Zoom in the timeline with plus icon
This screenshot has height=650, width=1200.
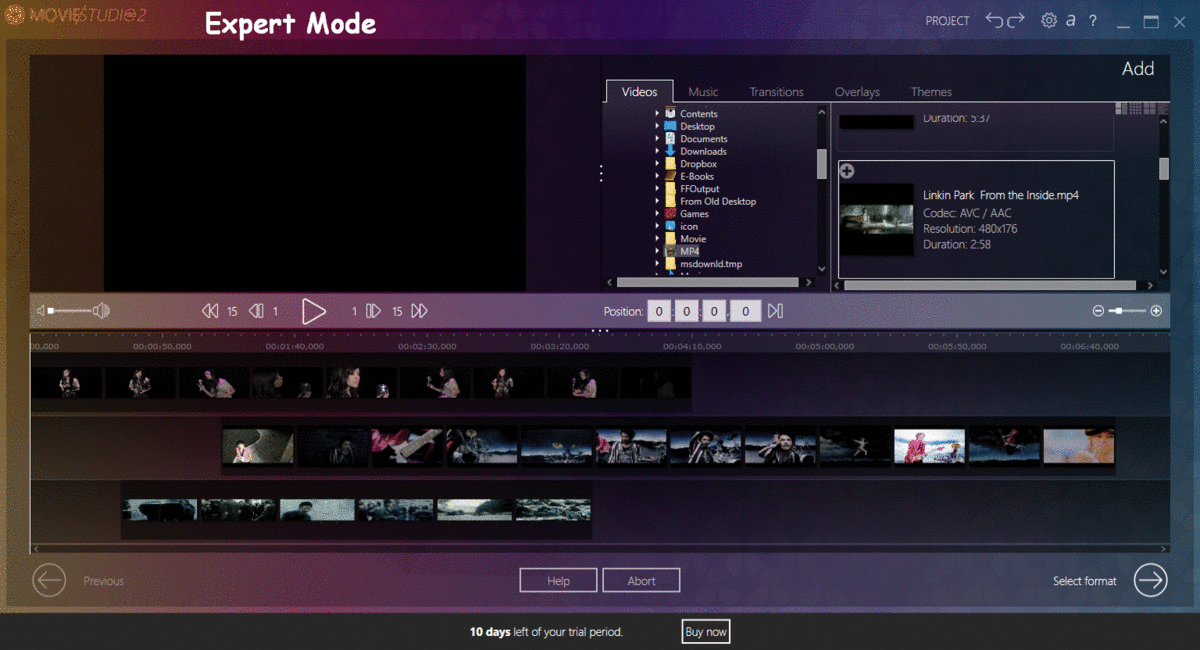(1156, 311)
